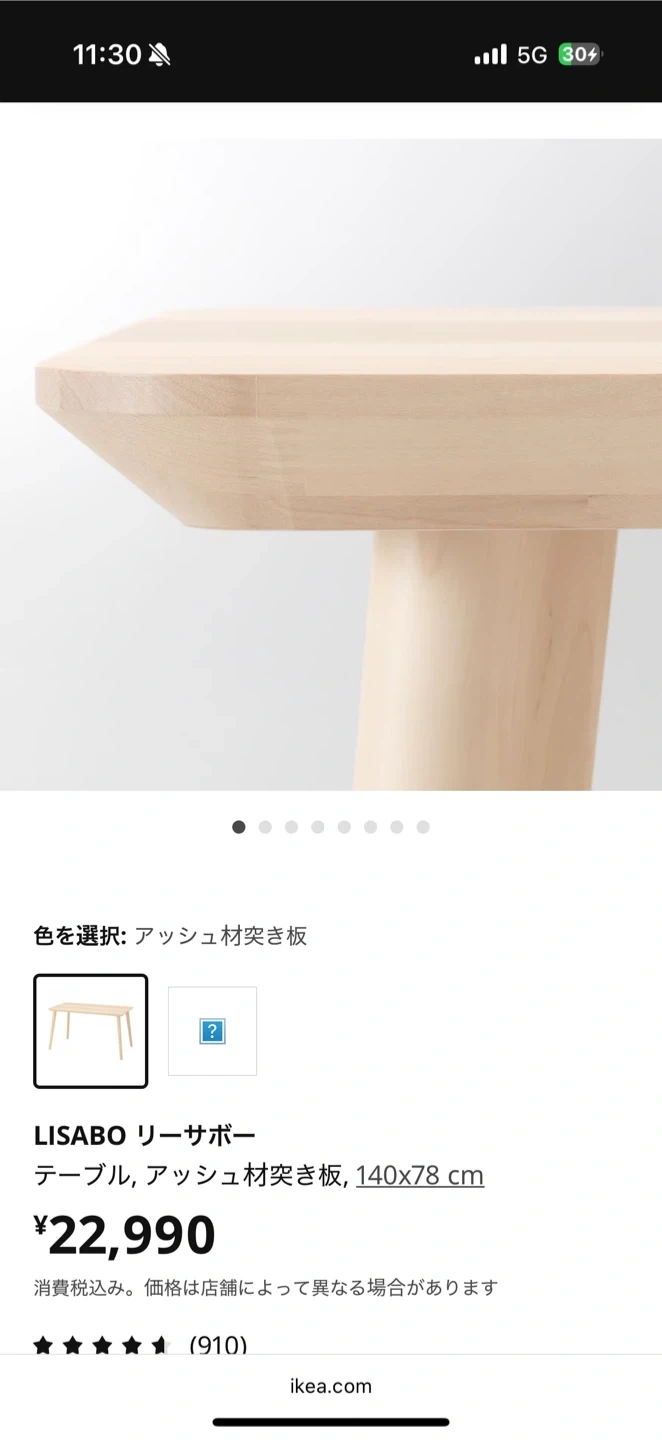Tap the battery charging indicator
The image size is (662, 1440).
pyautogui.click(x=580, y=54)
